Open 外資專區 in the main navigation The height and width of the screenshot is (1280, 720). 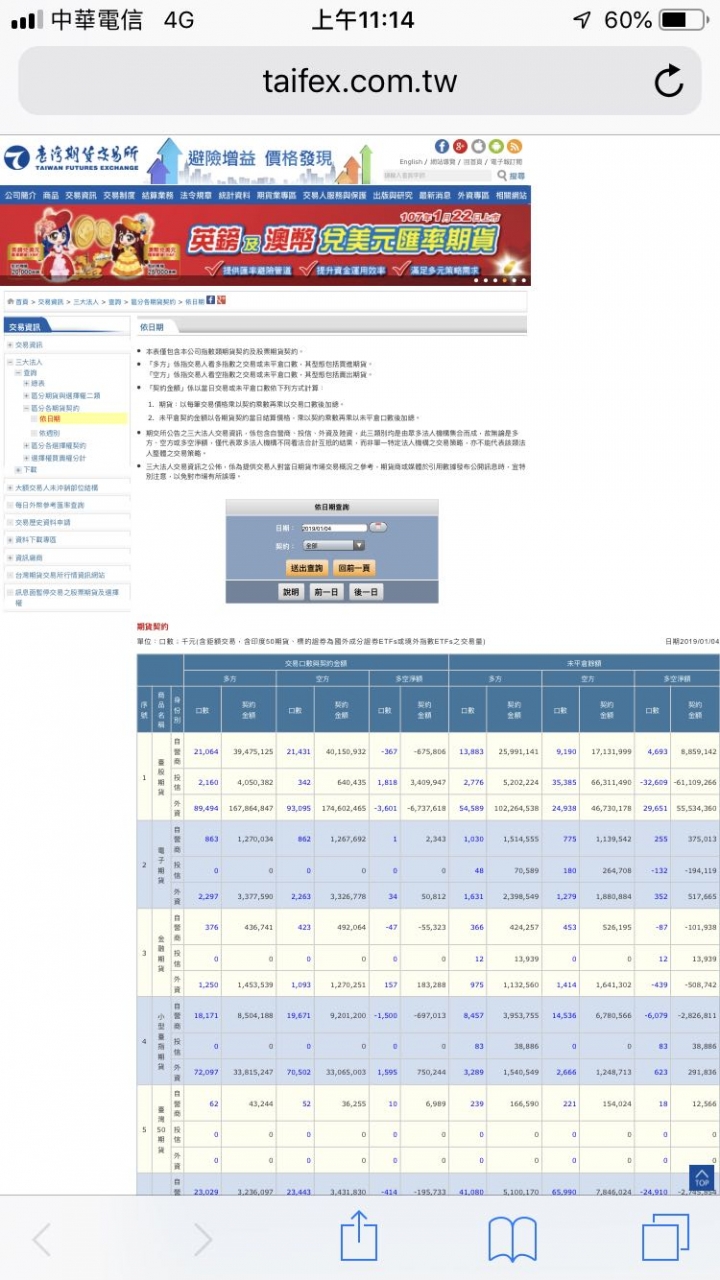tap(473, 196)
